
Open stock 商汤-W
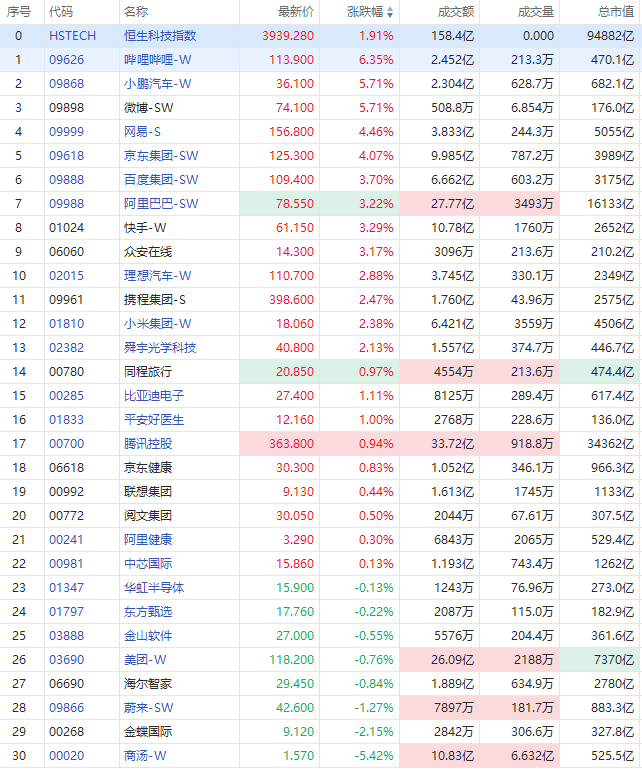(145, 757)
